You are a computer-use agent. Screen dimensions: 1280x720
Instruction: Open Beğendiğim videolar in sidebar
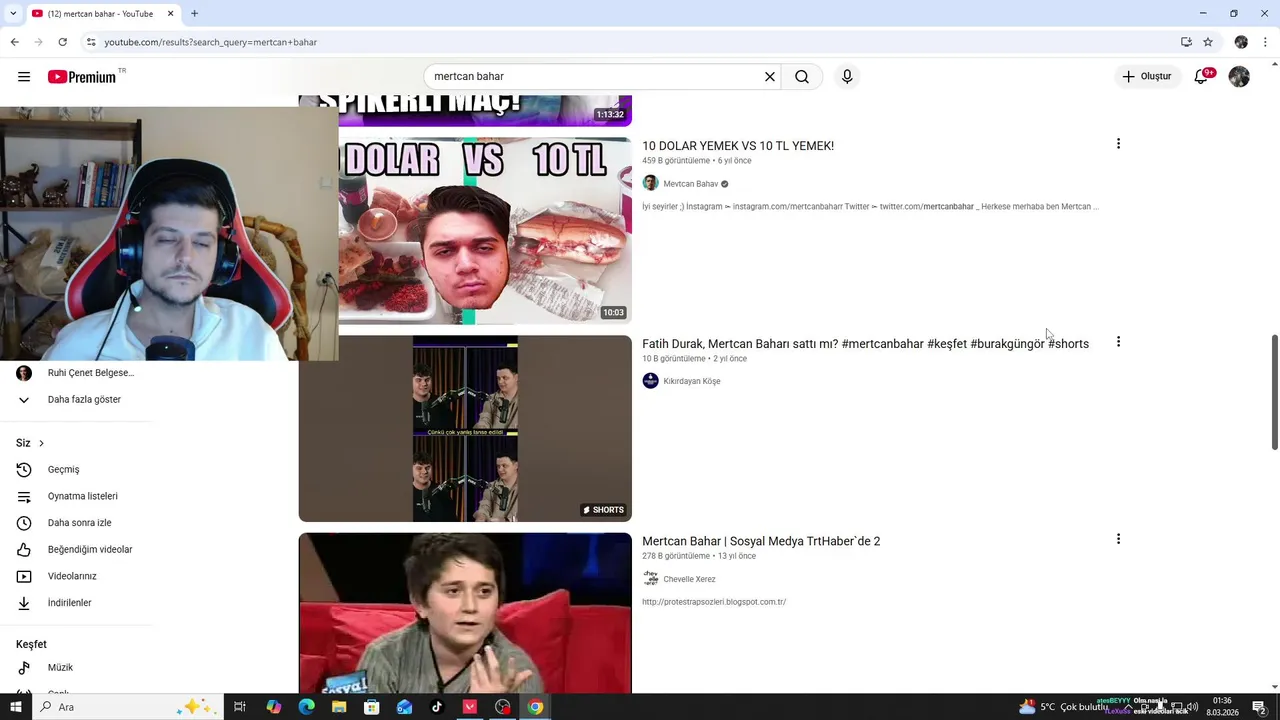[x=76, y=549]
